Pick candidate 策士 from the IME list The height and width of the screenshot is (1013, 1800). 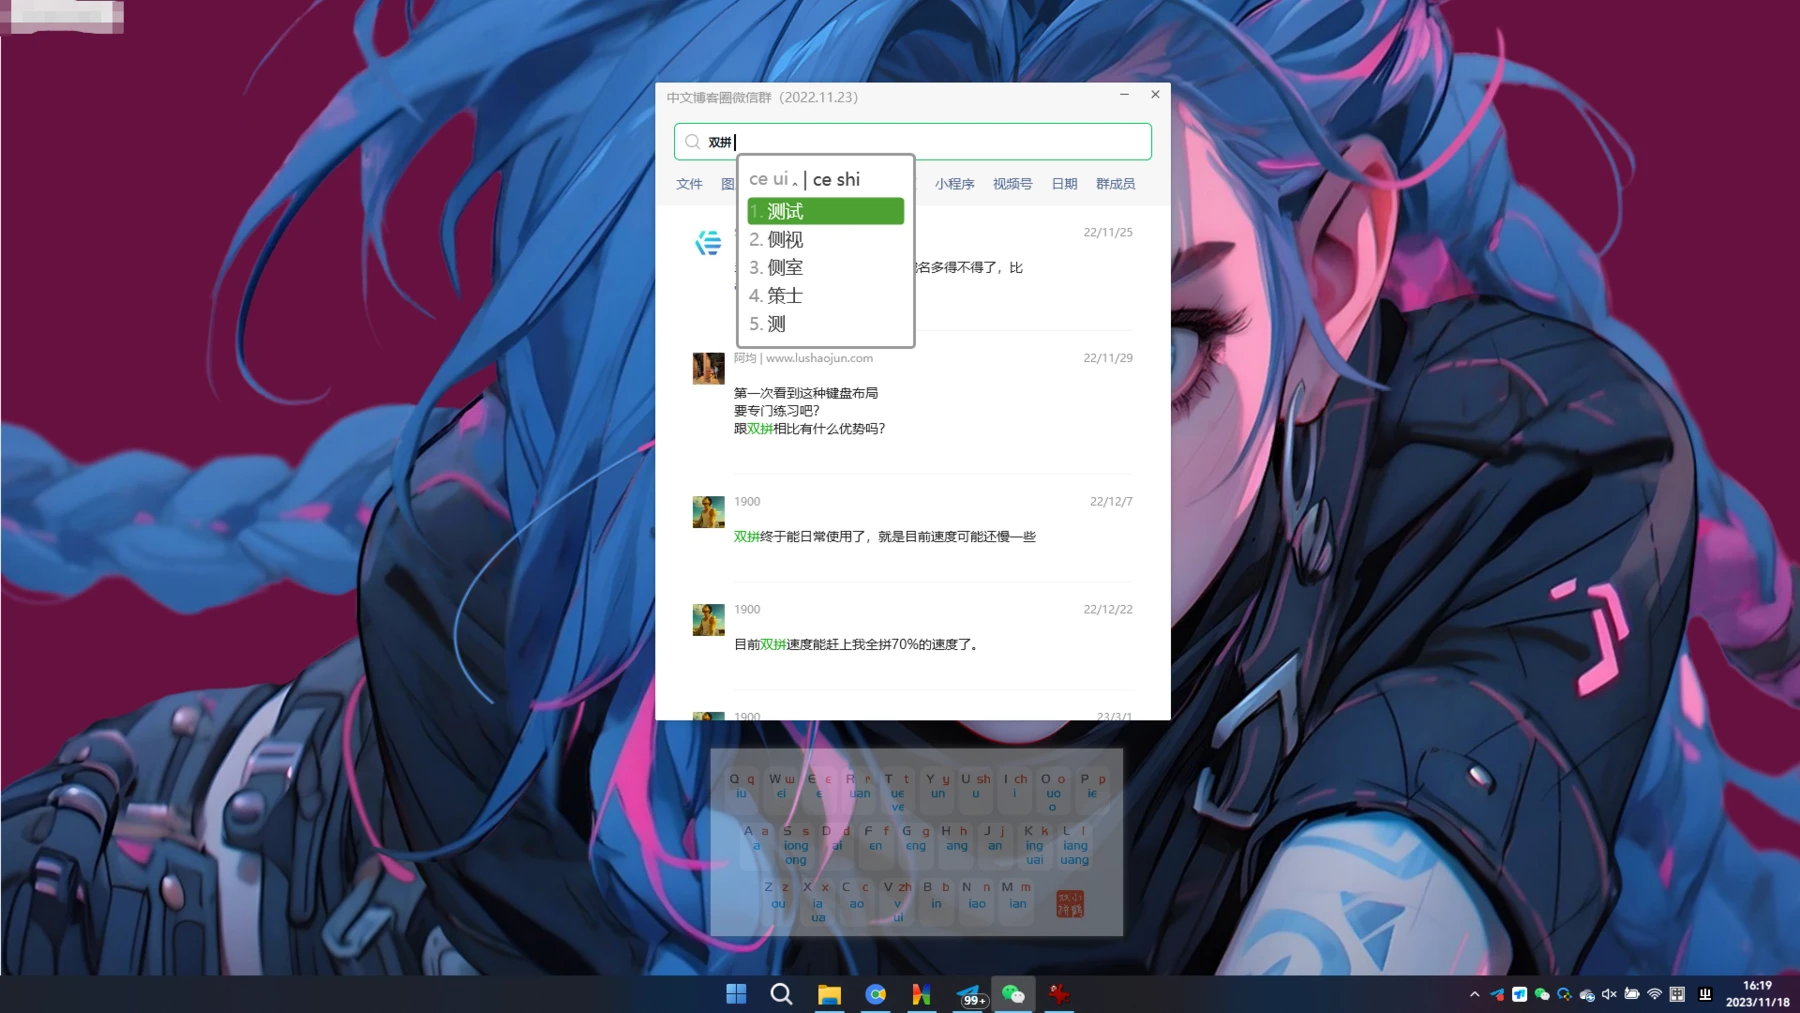(785, 296)
